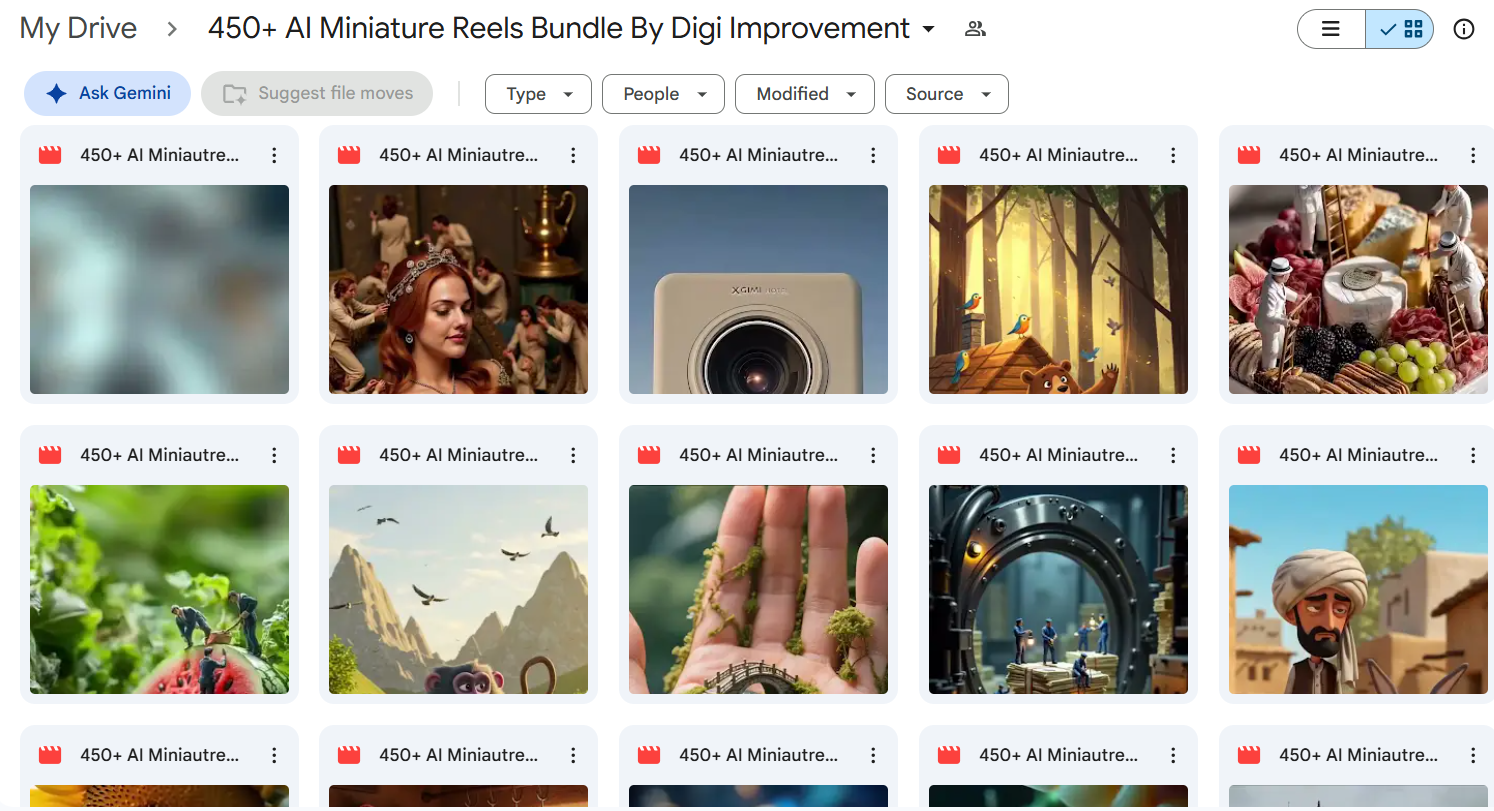Screen dimensions: 1494x811
Task: Open more actions for the watermelon workers video
Action: click(274, 455)
